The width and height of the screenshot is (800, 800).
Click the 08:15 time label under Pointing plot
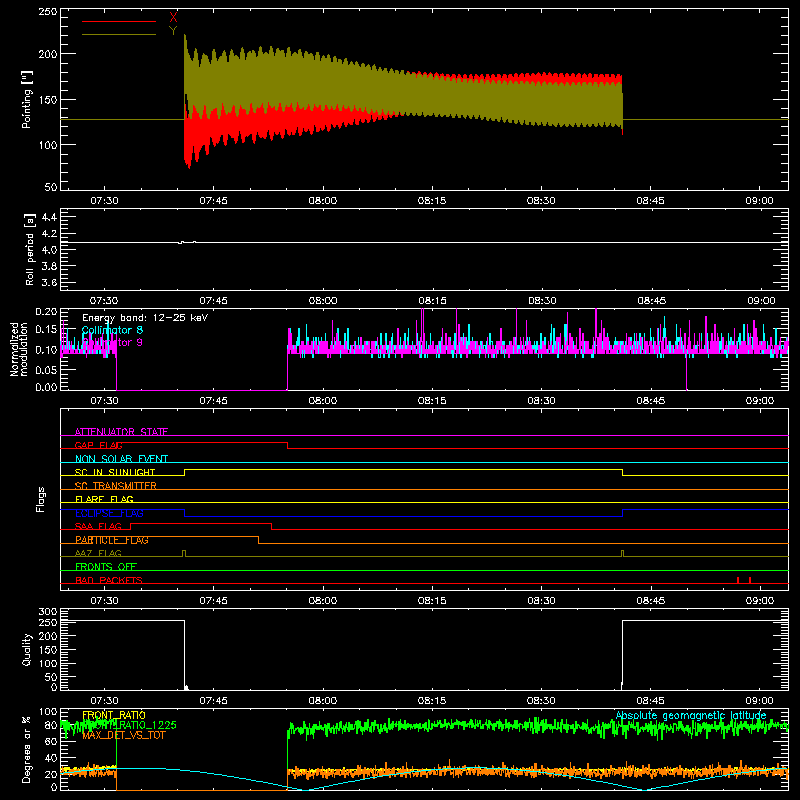point(432,201)
